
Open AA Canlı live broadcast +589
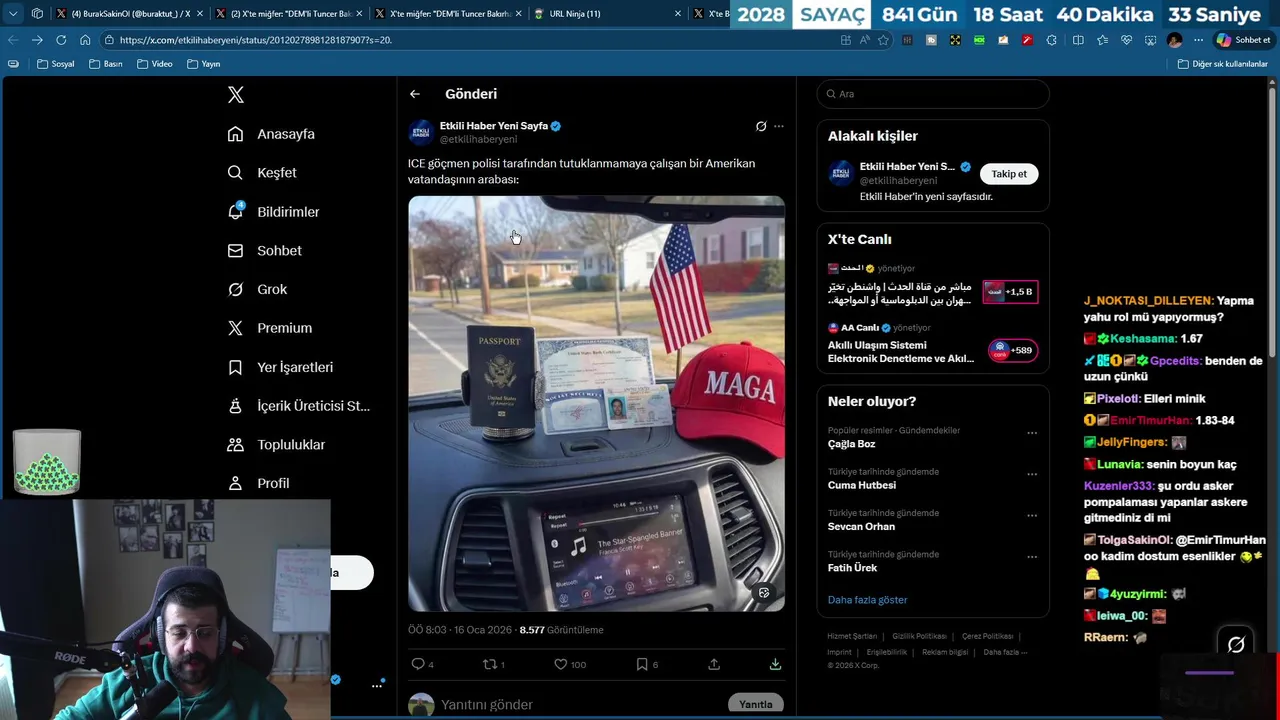(933, 344)
